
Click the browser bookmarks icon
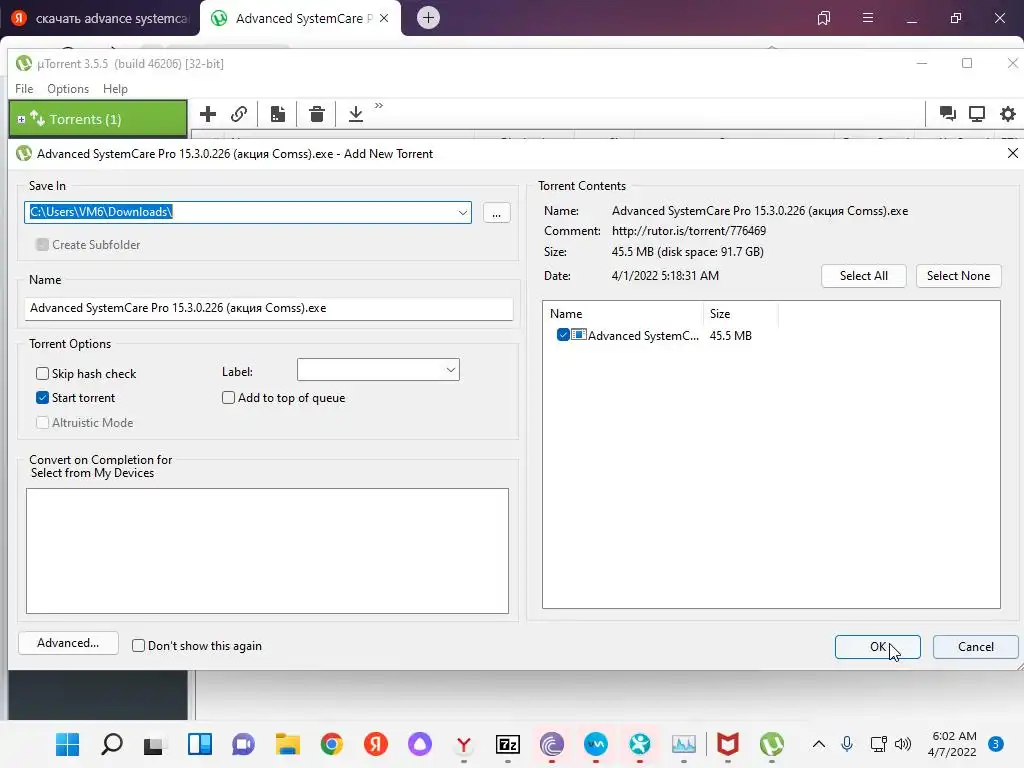pyautogui.click(x=824, y=18)
